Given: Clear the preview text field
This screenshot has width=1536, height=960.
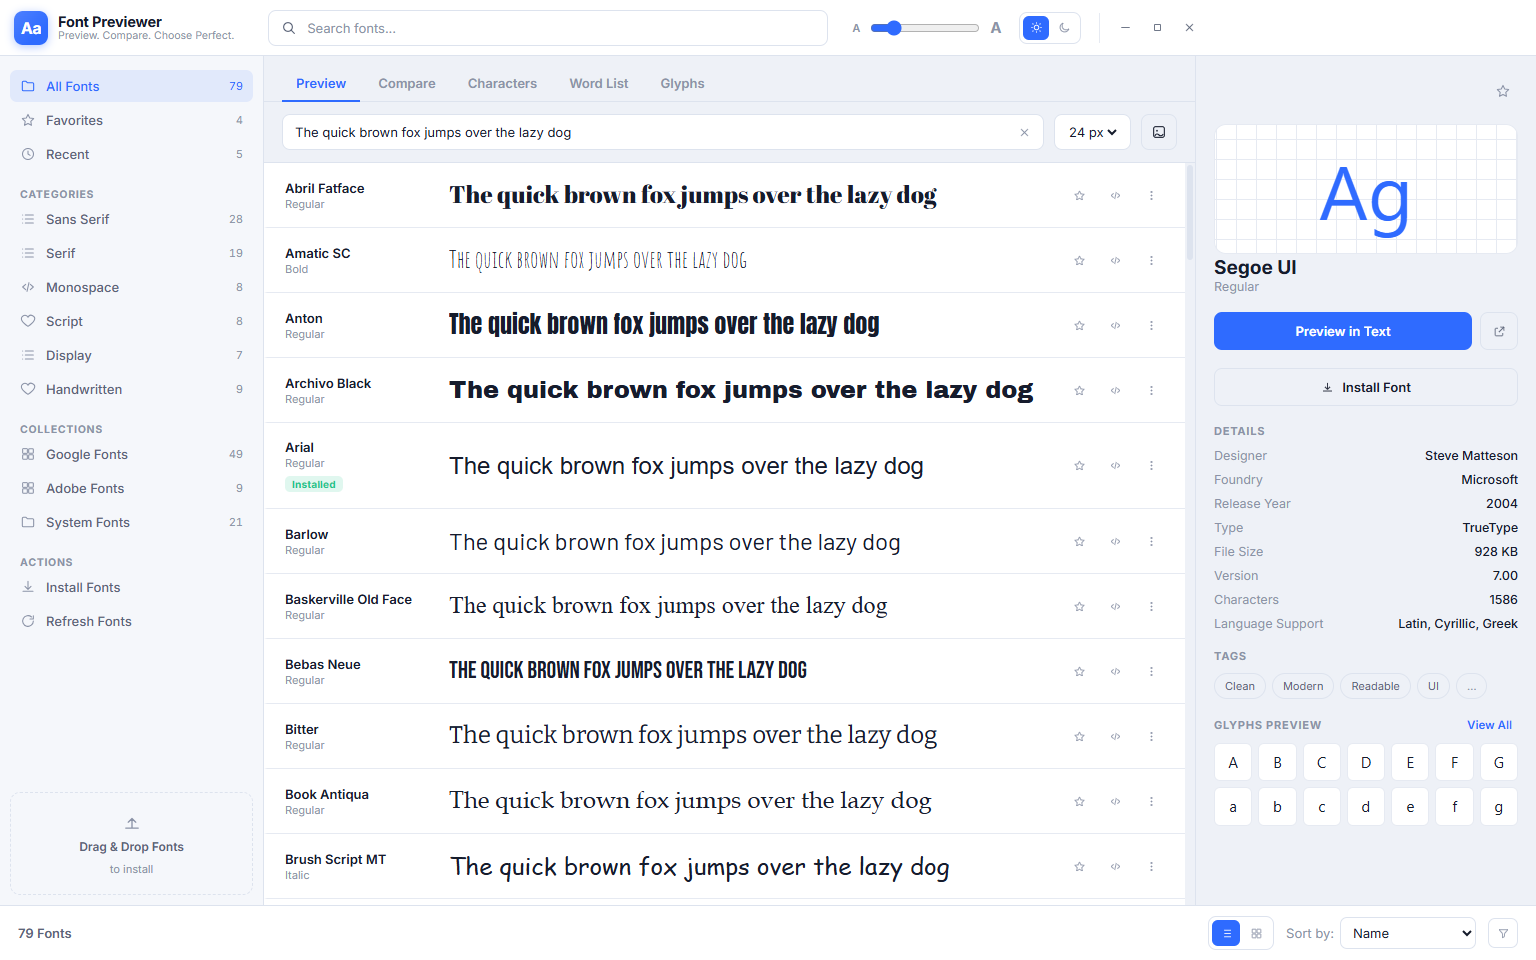Looking at the screenshot, I should 1024,132.
